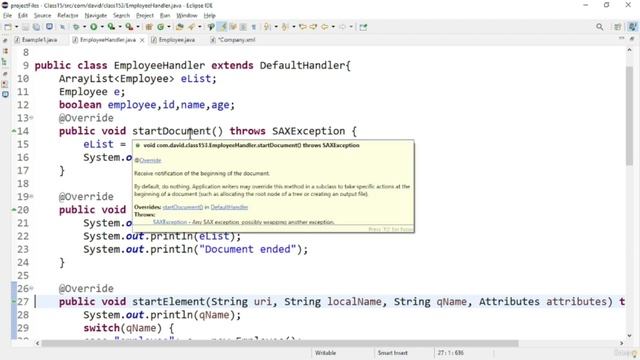The image size is (640, 360).
Task: Expand the Coverage dropdown arrow
Action: pos(119,27)
